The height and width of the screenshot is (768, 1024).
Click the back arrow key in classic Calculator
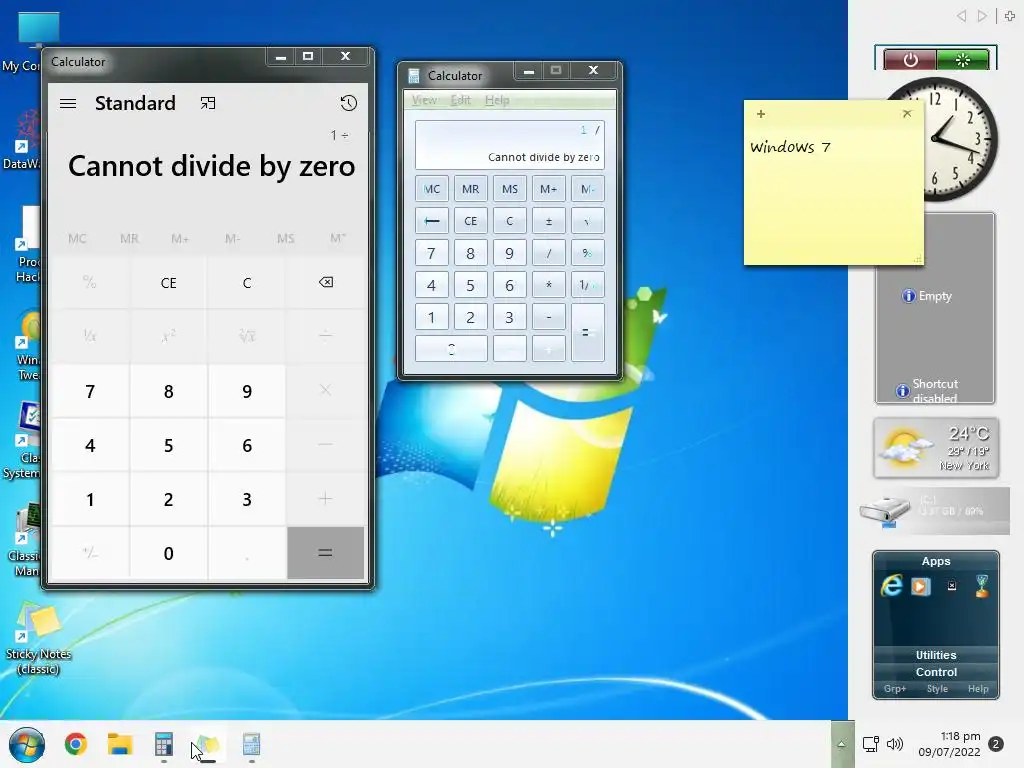432,221
